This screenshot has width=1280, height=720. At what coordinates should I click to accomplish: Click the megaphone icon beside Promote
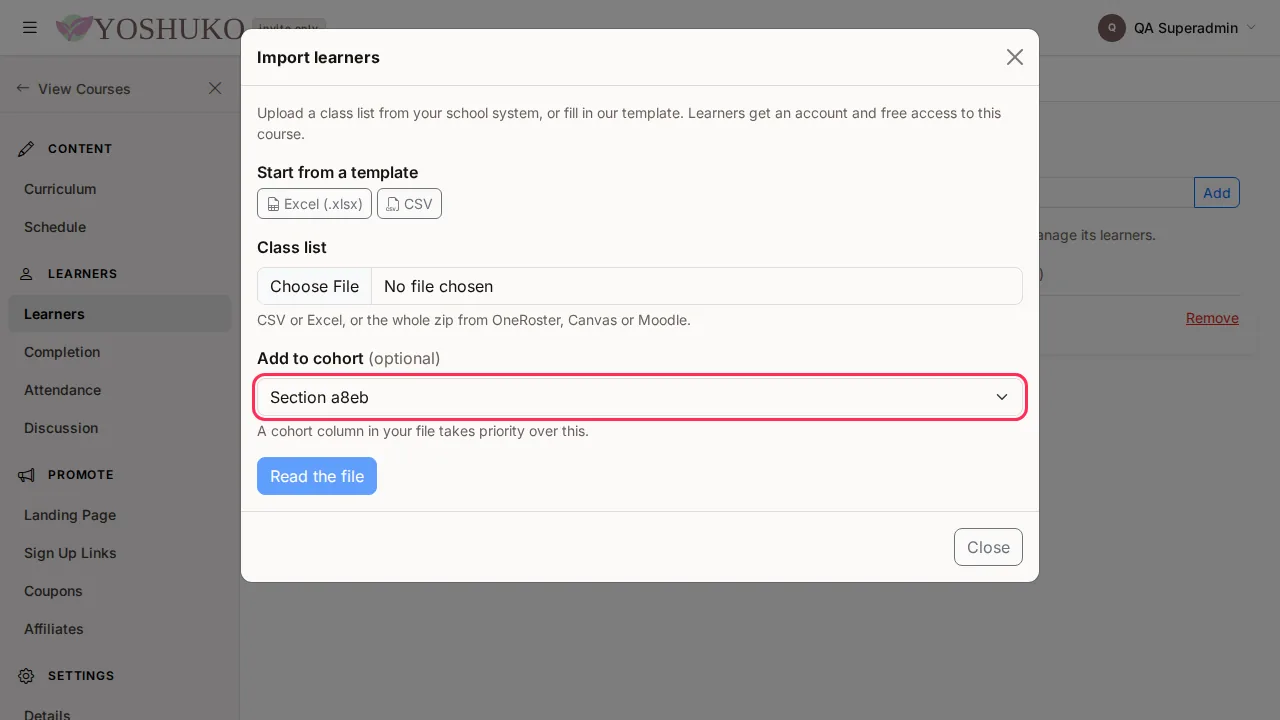click(x=26, y=475)
